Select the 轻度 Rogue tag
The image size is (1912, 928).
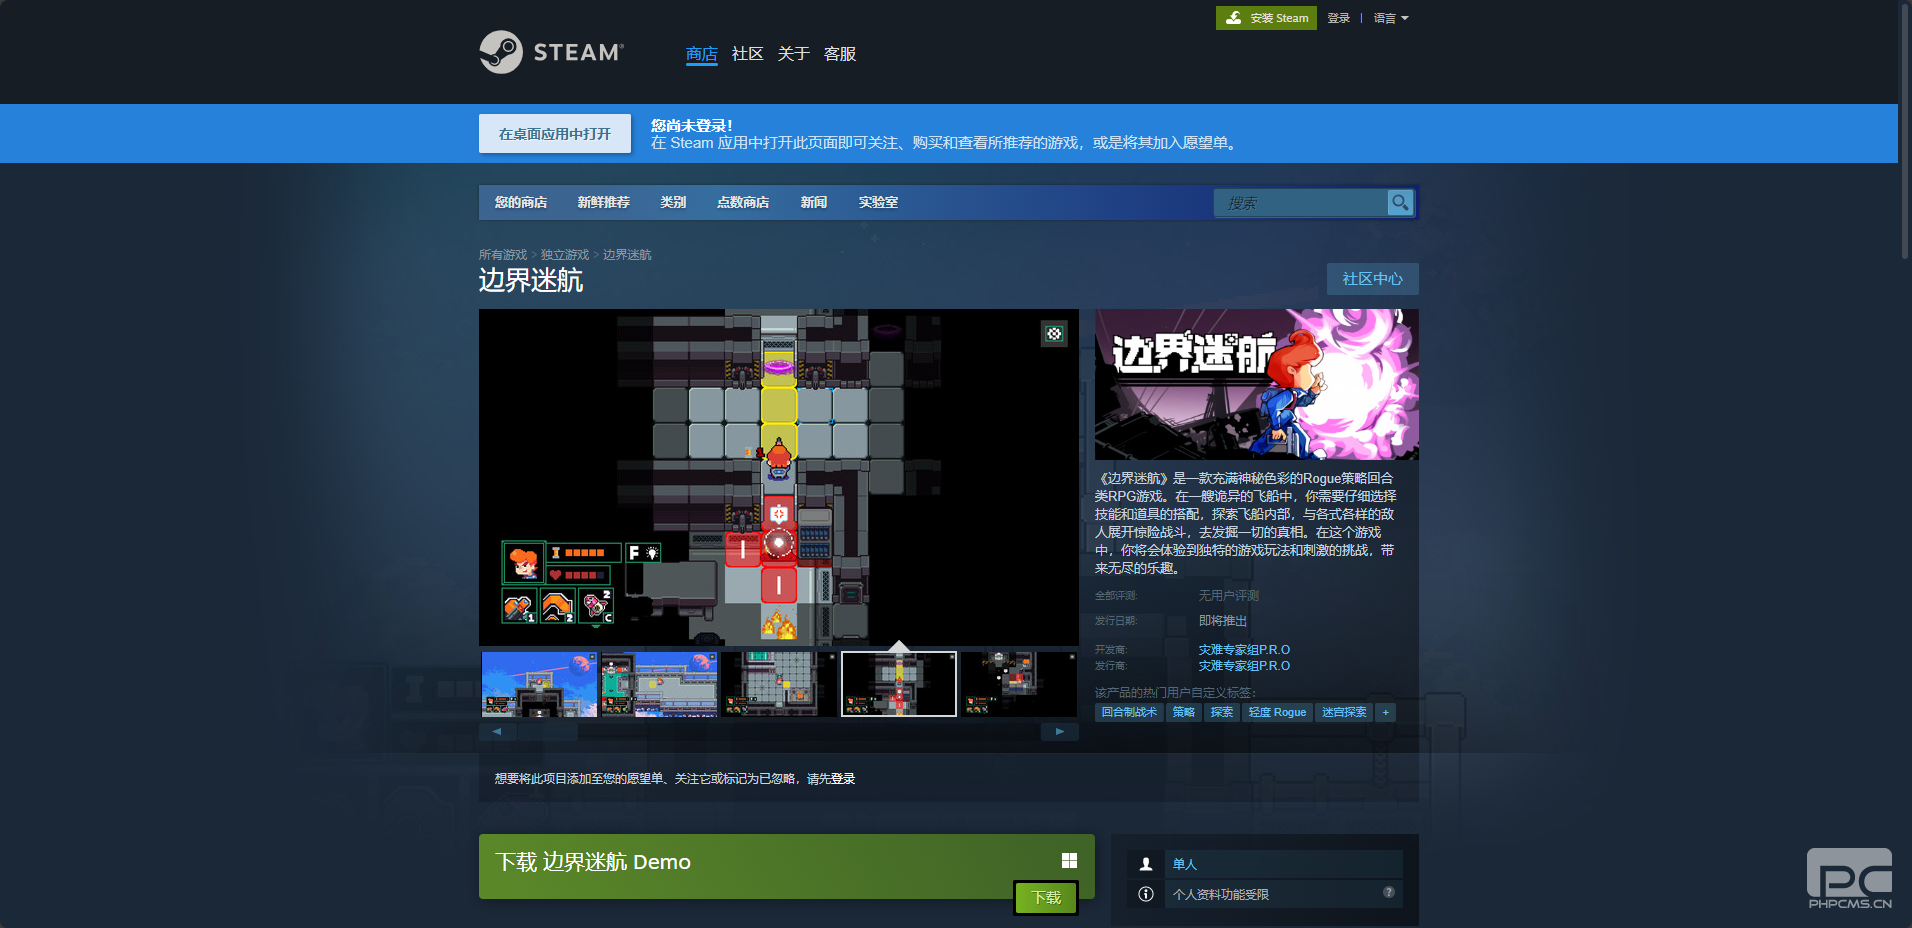click(1277, 712)
